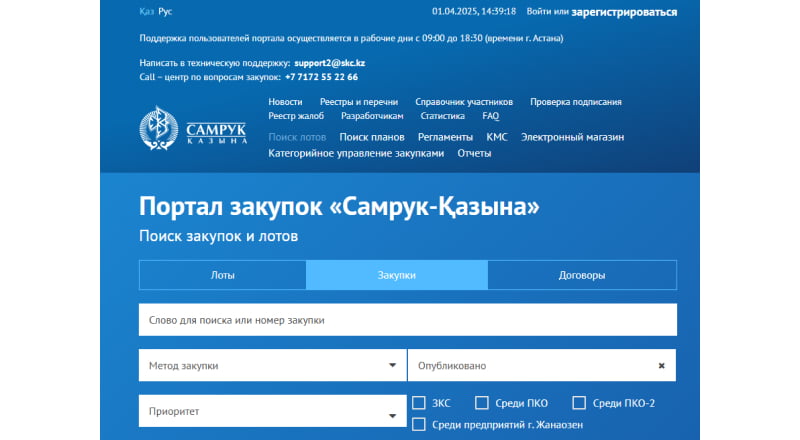This screenshot has height=440, width=800.
Task: Select Поиск лотов in navigation
Action: [297, 137]
